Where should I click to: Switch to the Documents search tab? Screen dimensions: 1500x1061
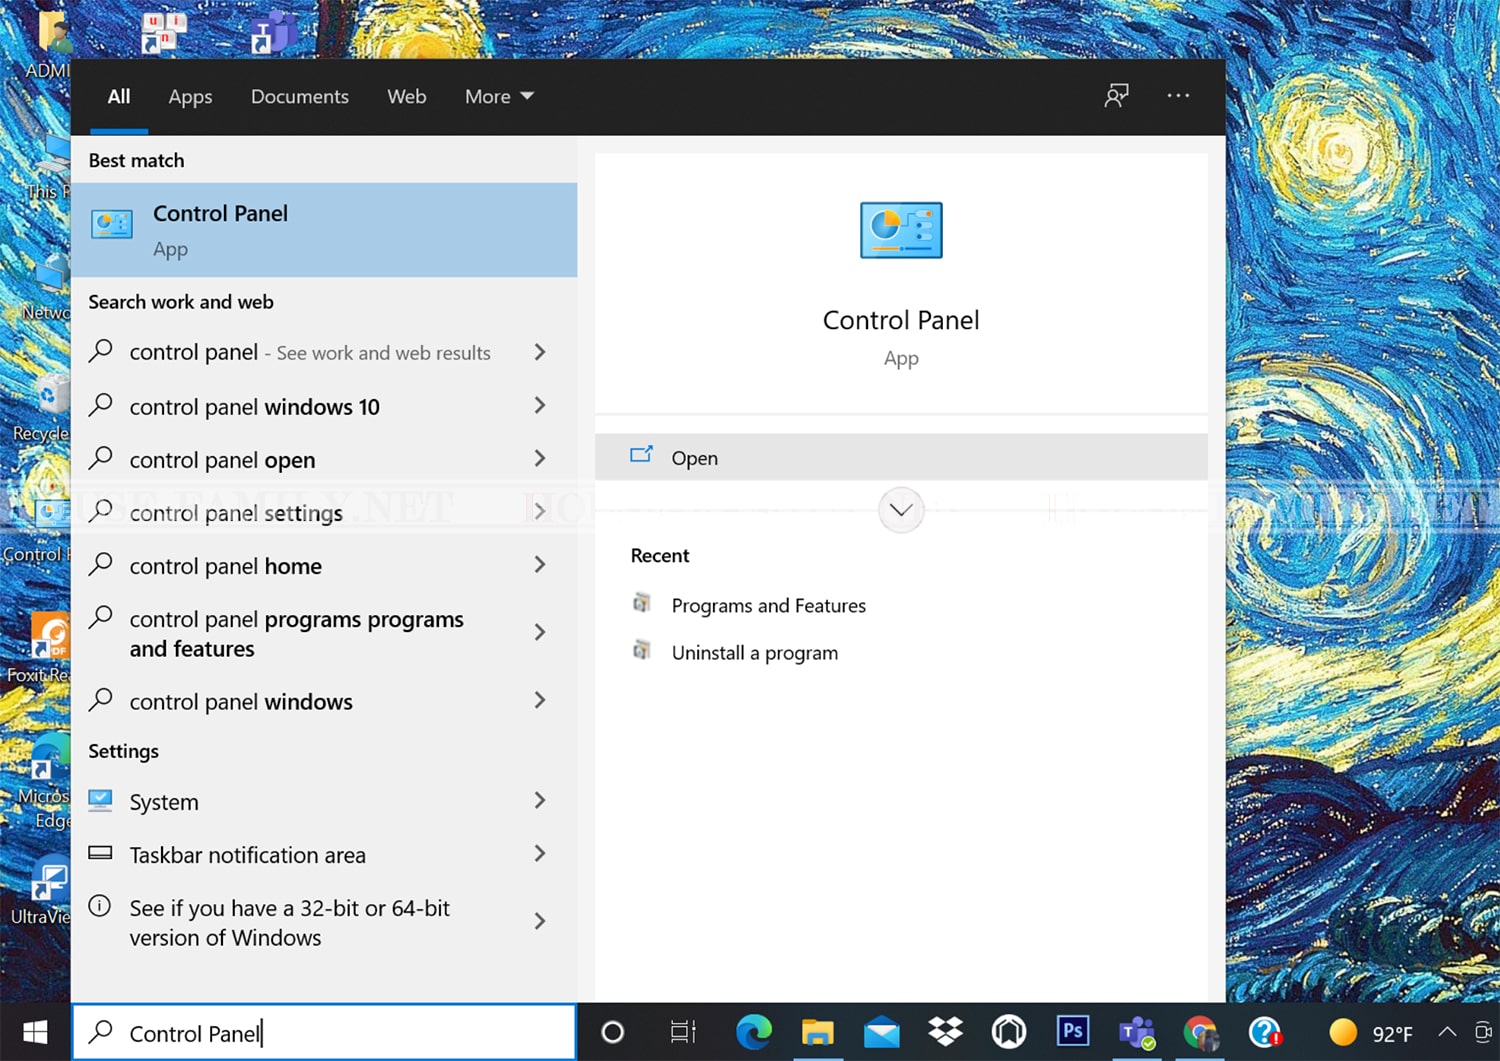pyautogui.click(x=300, y=97)
